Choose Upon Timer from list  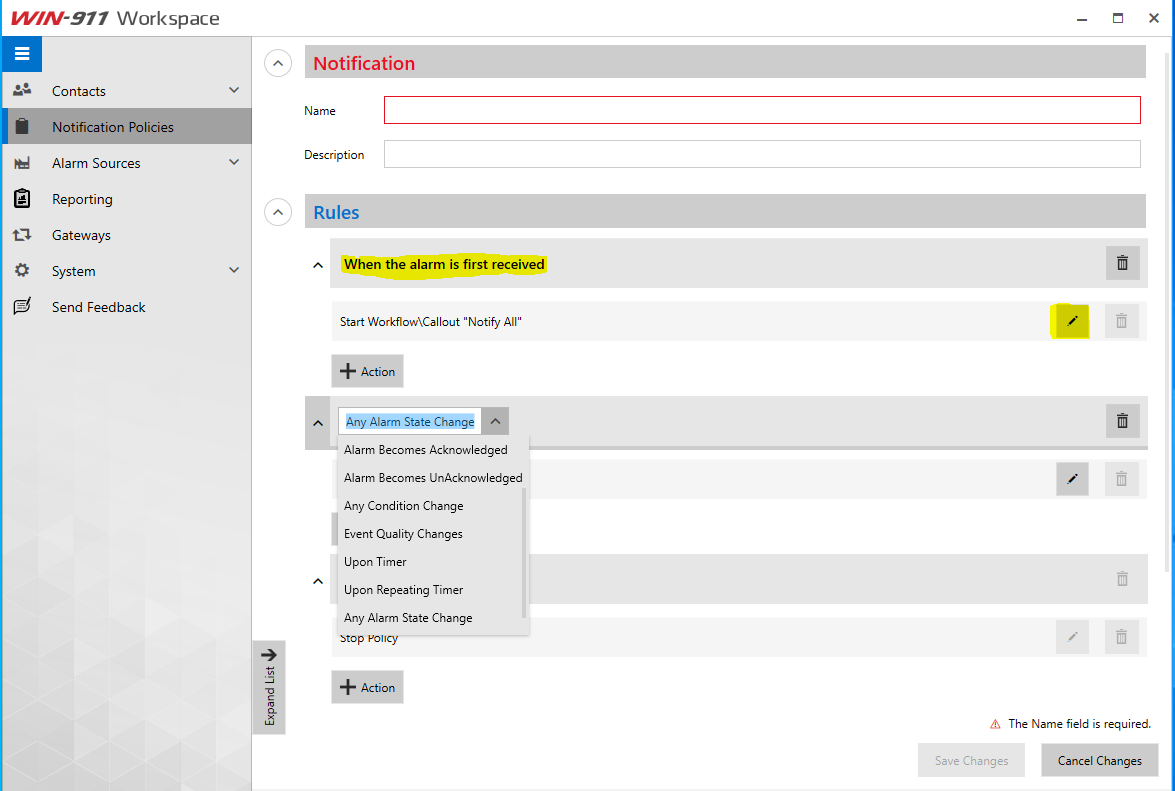coord(431,562)
